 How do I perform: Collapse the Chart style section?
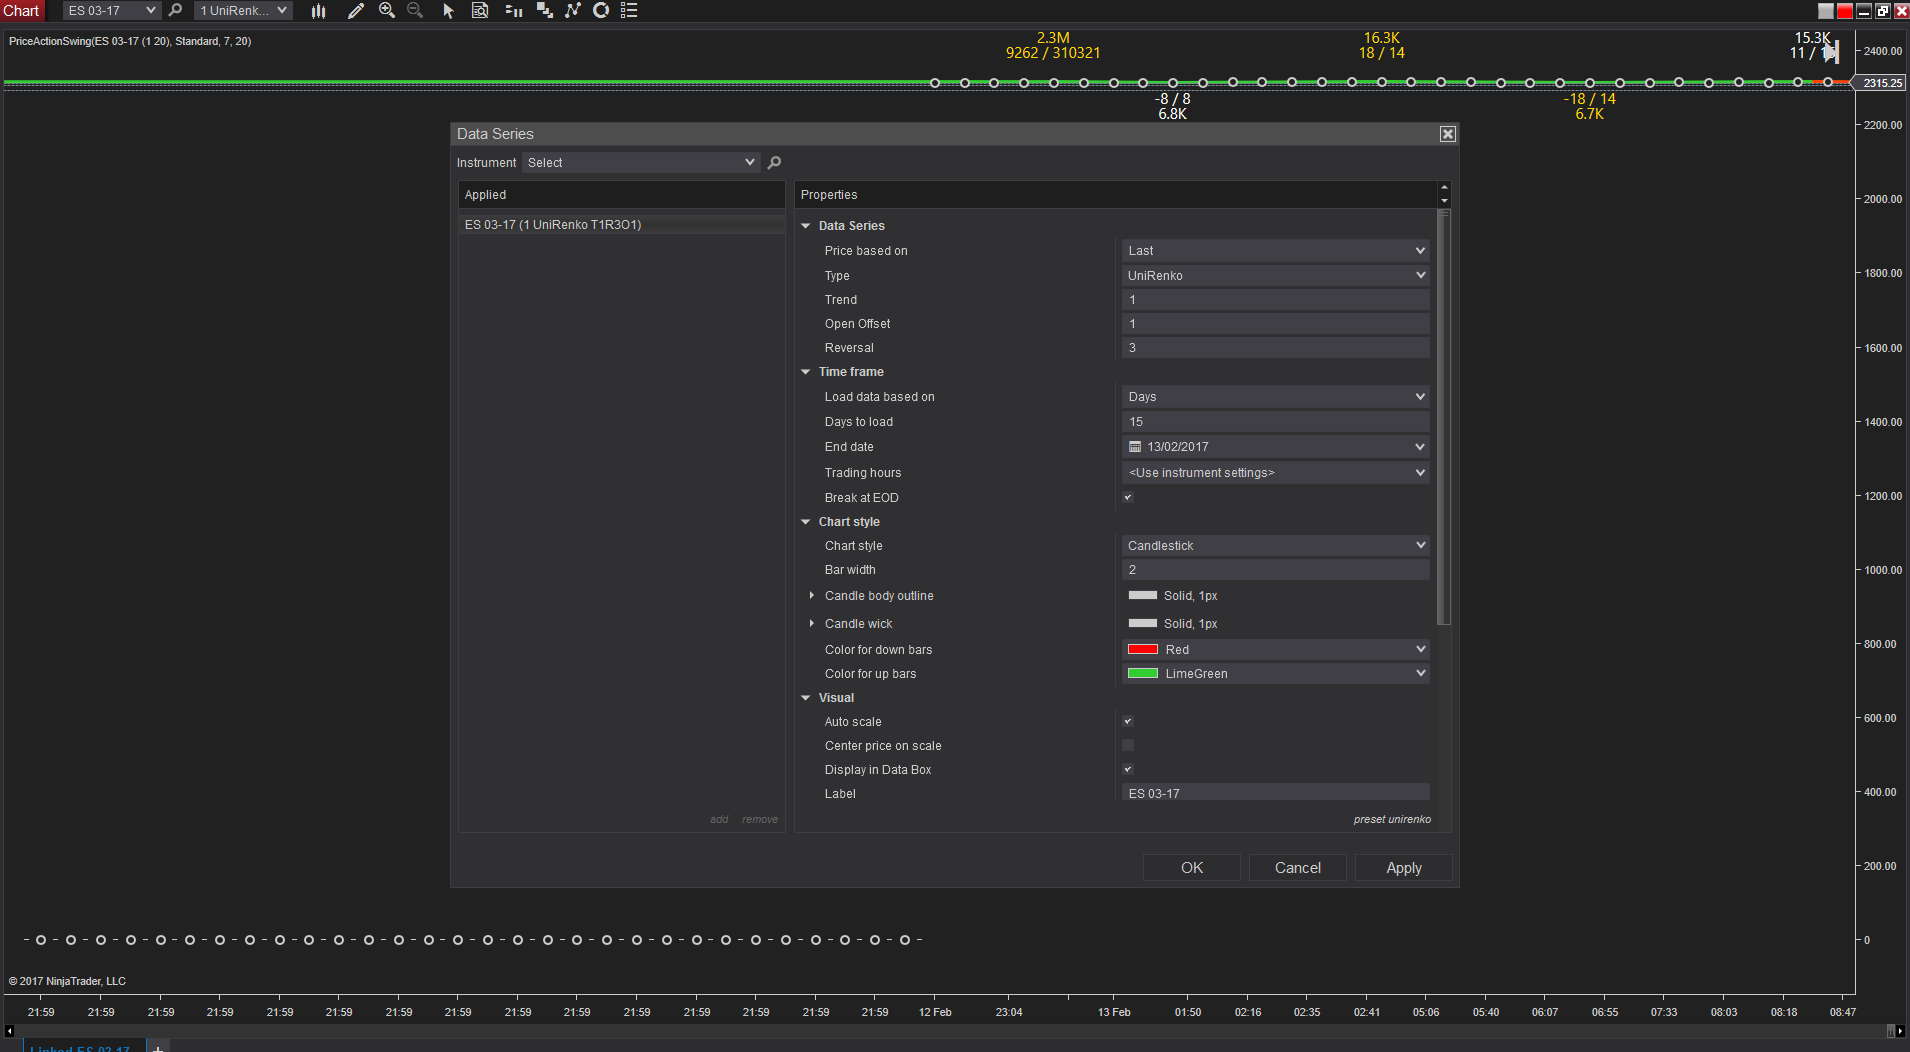point(806,522)
